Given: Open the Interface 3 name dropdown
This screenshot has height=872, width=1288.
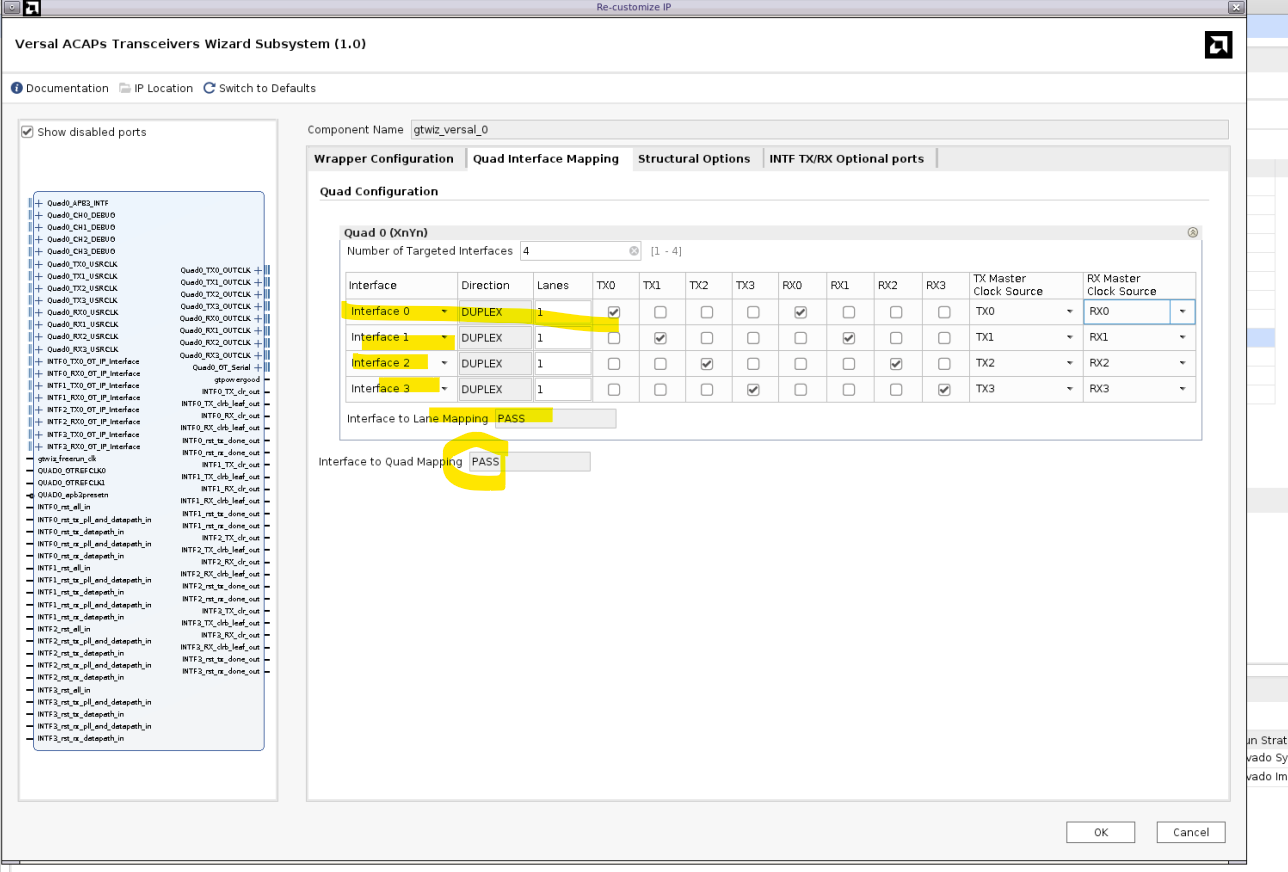Looking at the screenshot, I should [444, 390].
